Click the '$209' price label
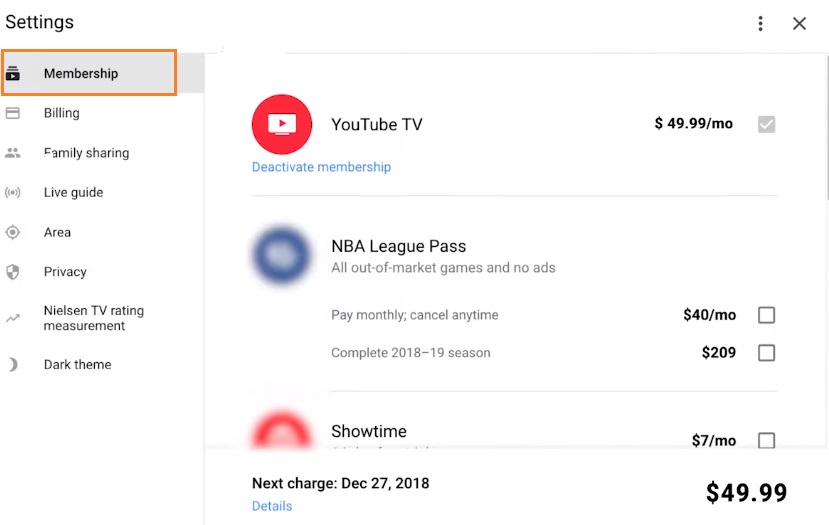This screenshot has height=525, width=829. (719, 353)
